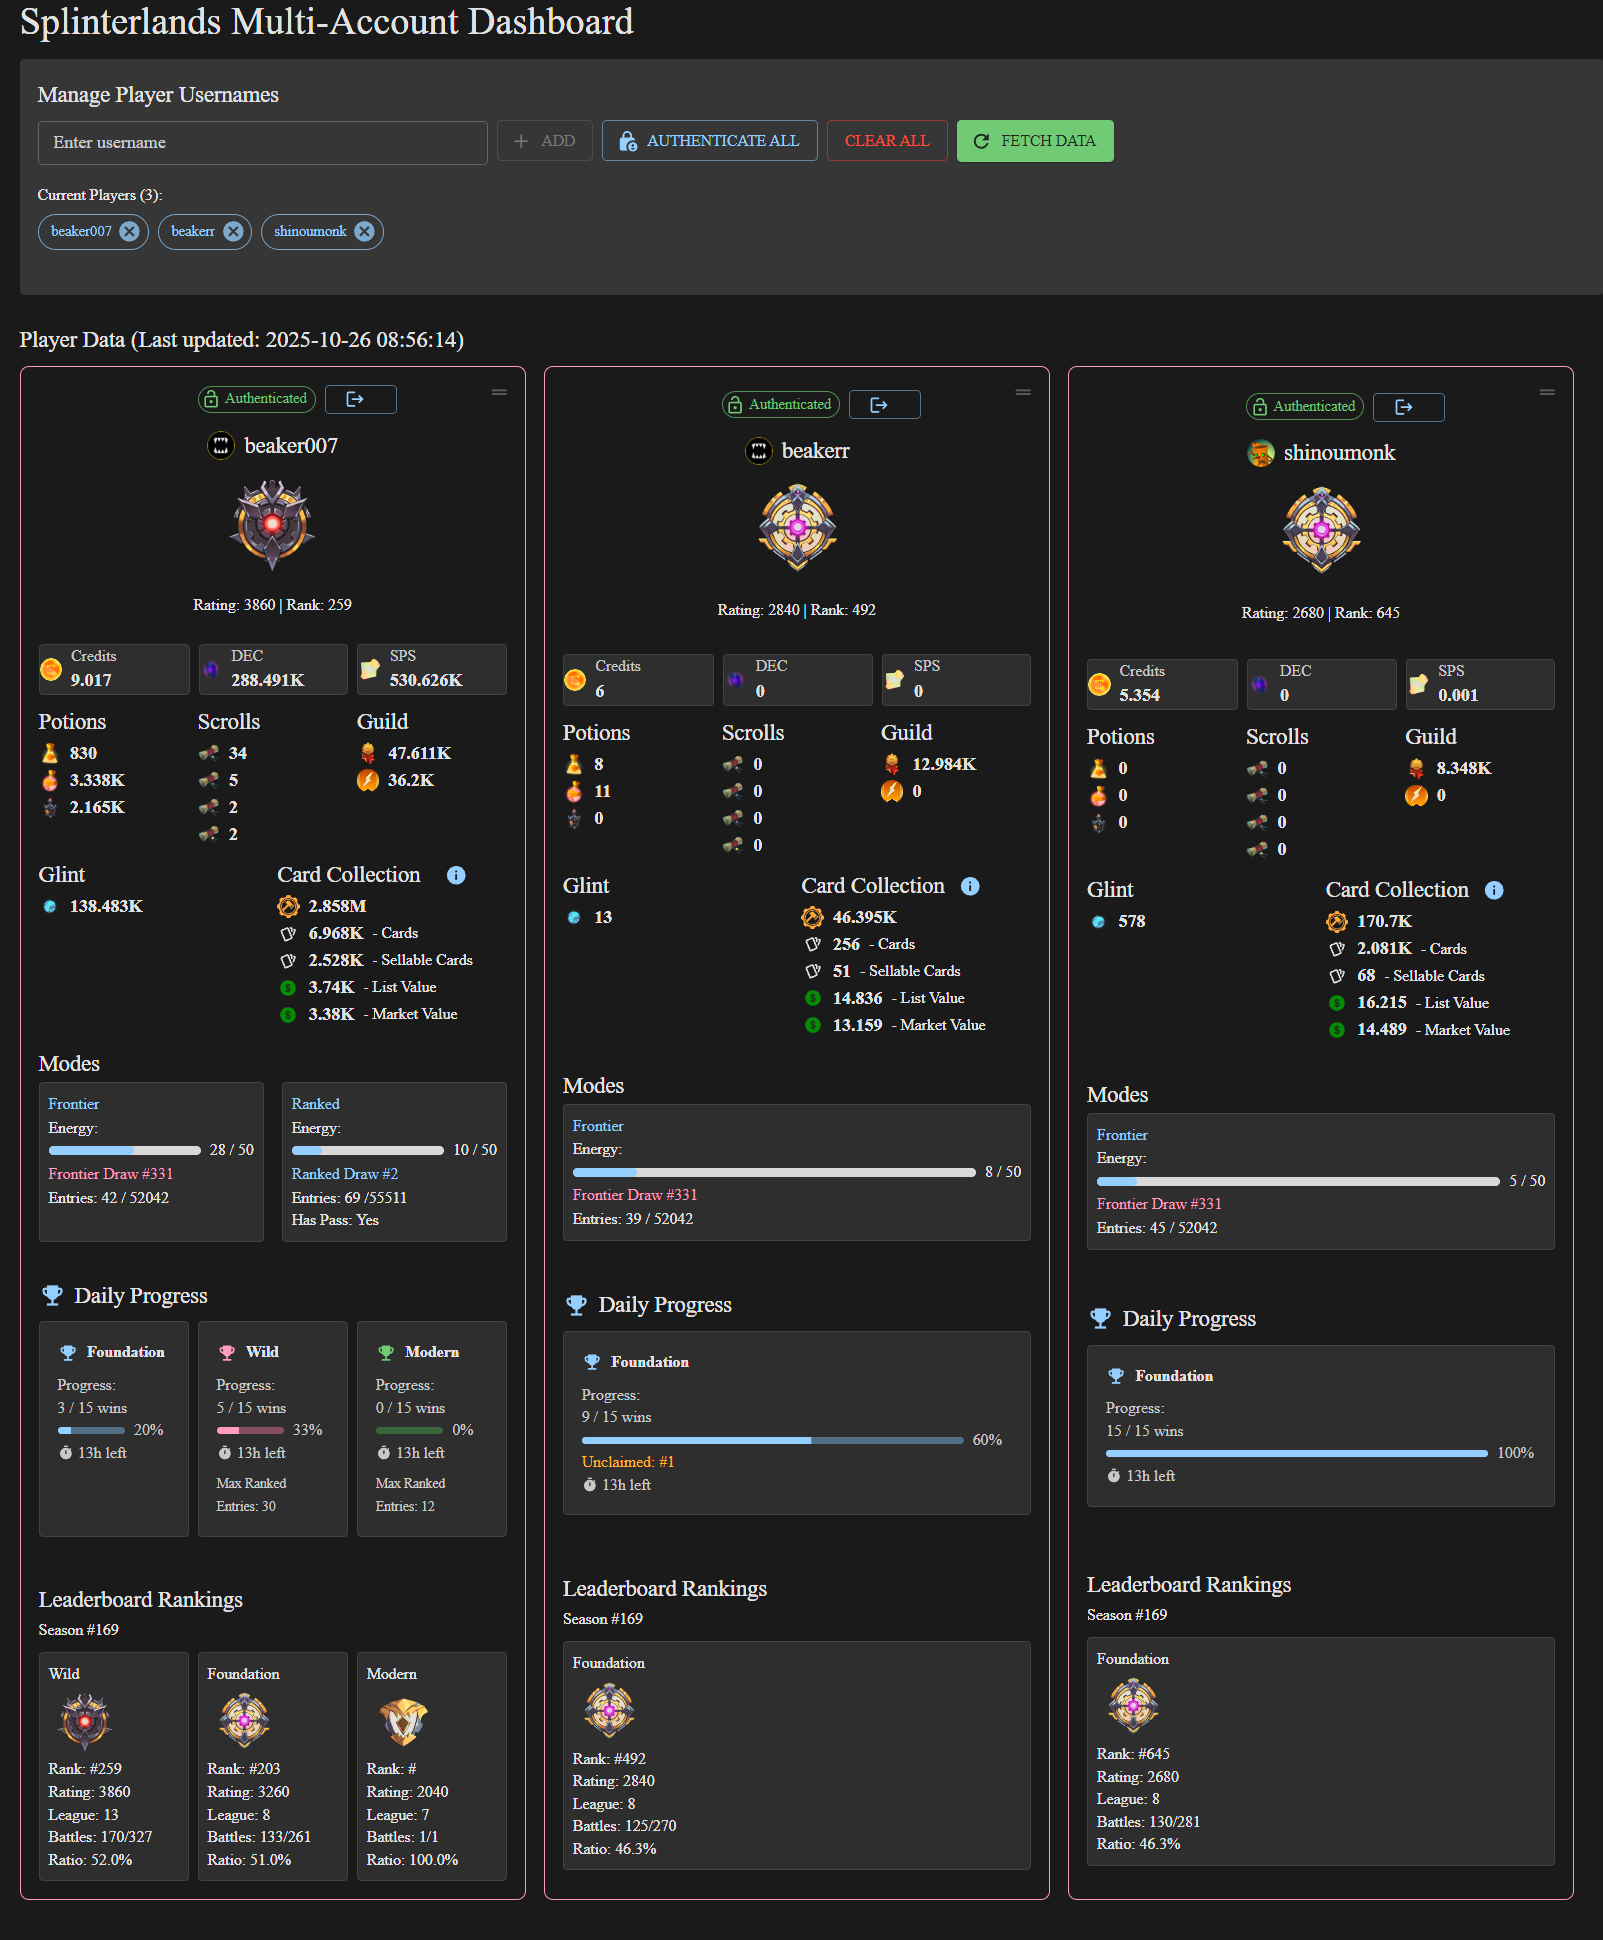Image resolution: width=1603 pixels, height=1940 pixels.
Task: Collapse the beakerr card
Action: pyautogui.click(x=1023, y=392)
